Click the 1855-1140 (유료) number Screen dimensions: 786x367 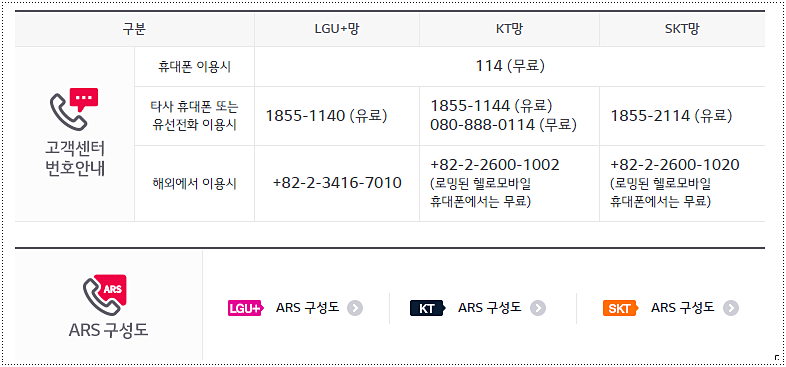326,116
